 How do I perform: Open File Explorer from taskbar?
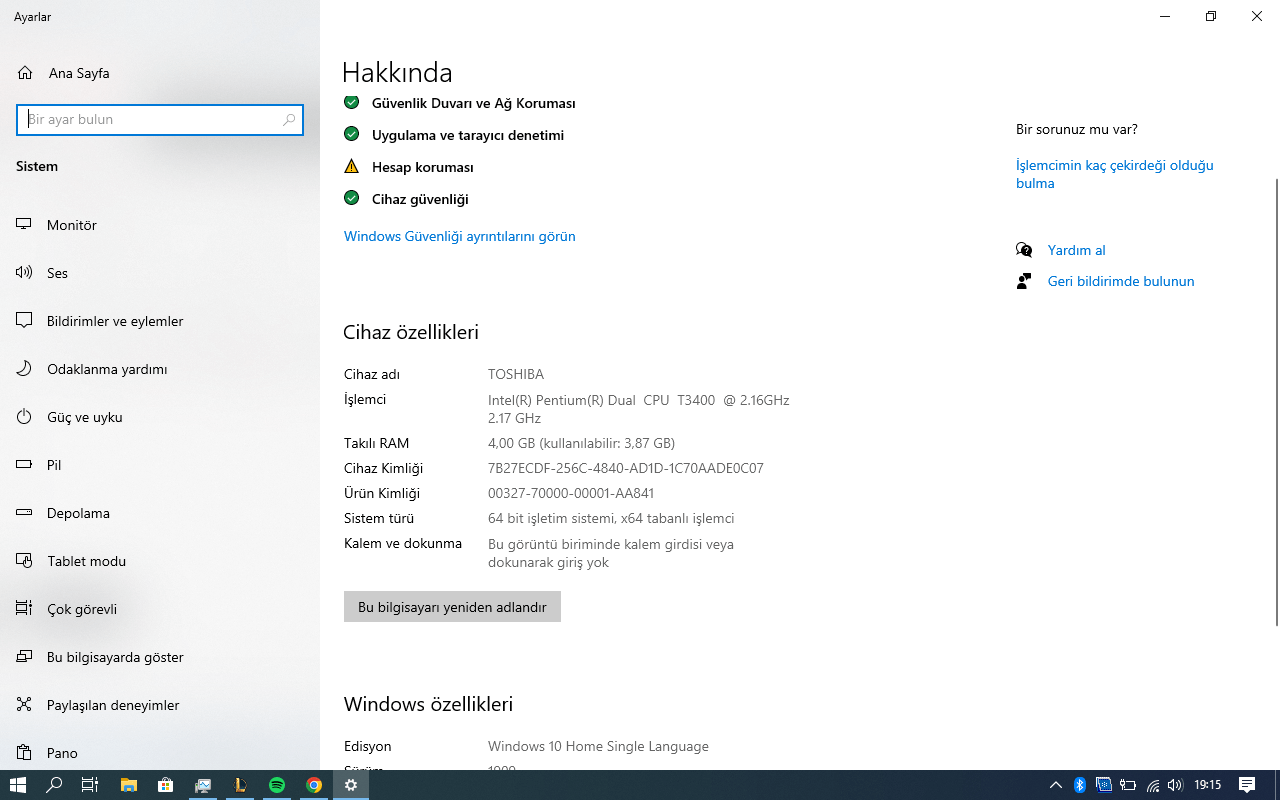[x=128, y=785]
